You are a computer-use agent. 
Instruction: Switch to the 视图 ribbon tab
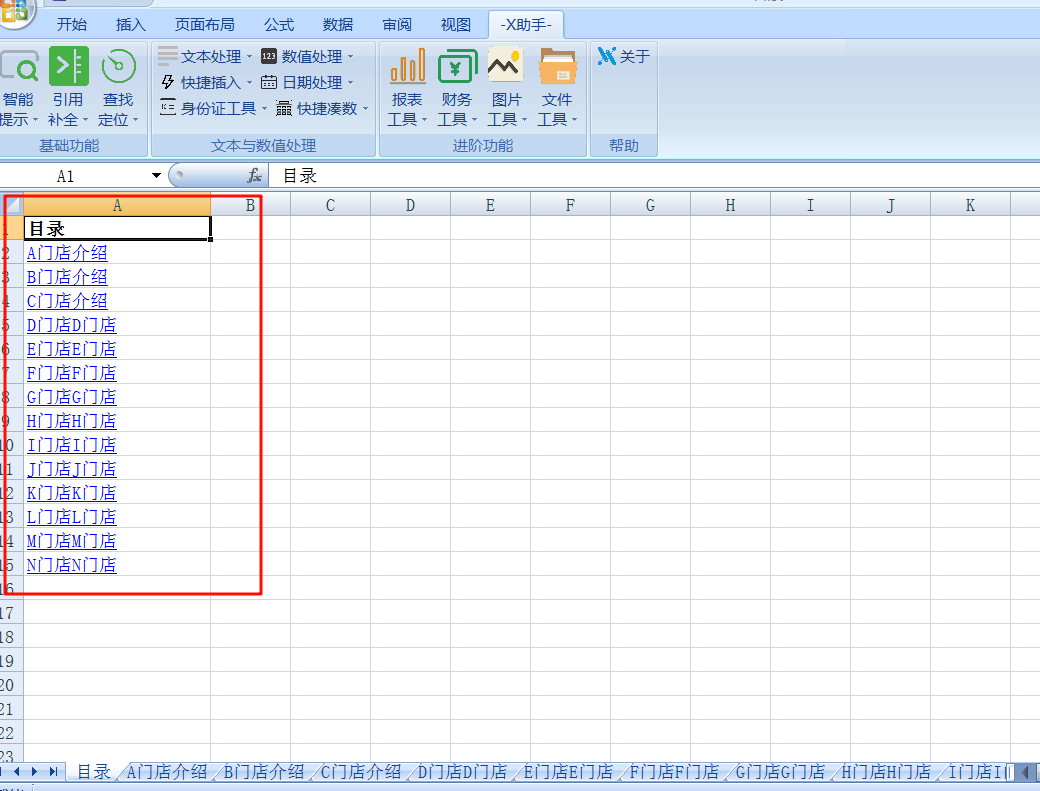pyautogui.click(x=456, y=25)
